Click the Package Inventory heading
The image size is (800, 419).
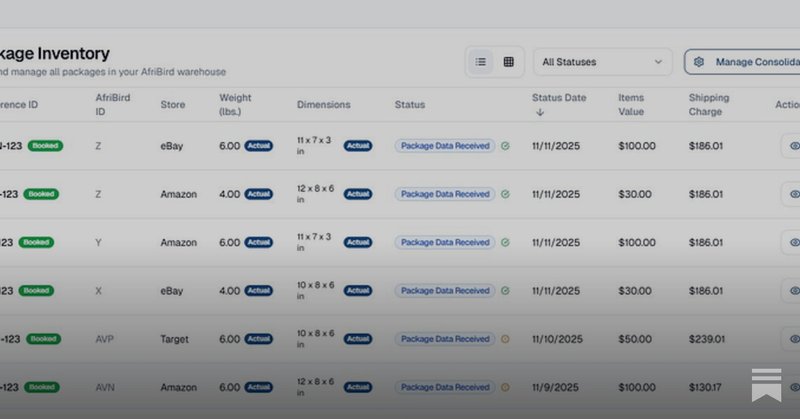55,53
